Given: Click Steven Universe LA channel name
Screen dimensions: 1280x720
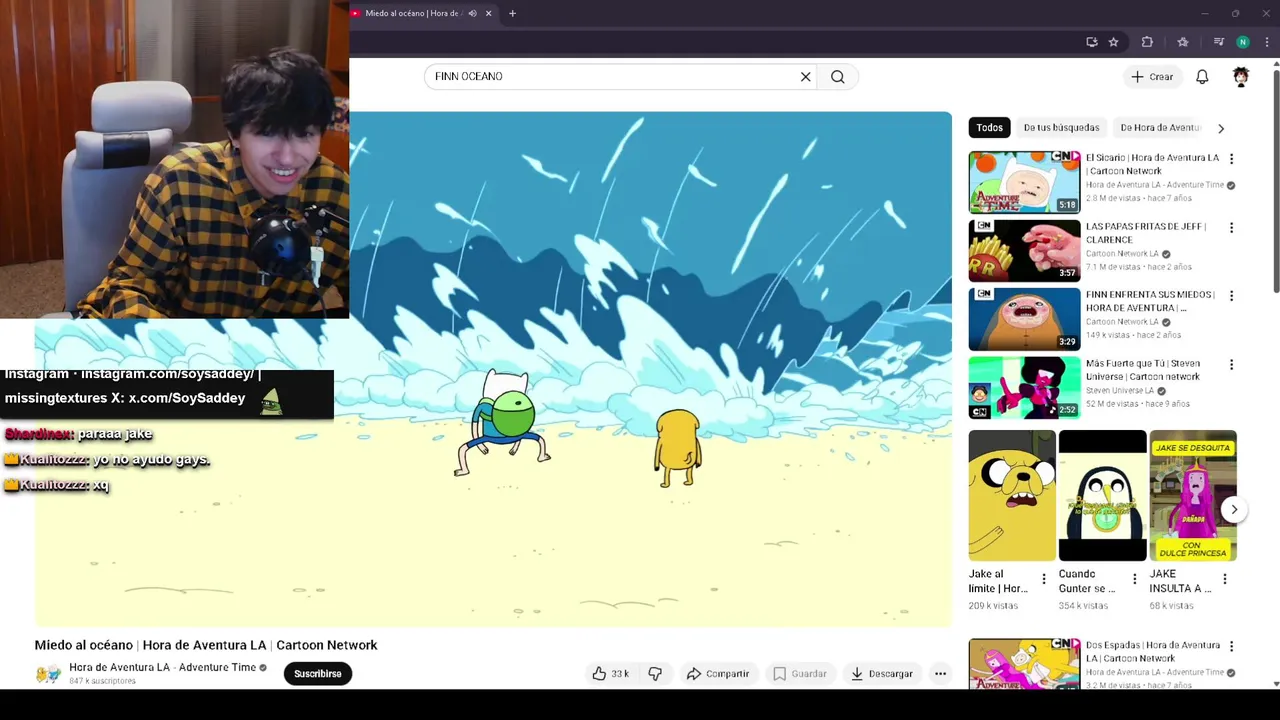Looking at the screenshot, I should click(1120, 391).
